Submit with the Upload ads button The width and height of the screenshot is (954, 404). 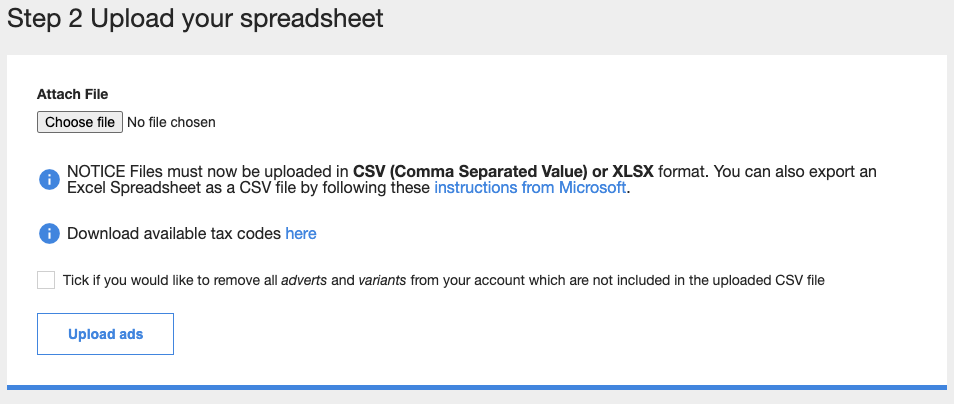pos(105,334)
